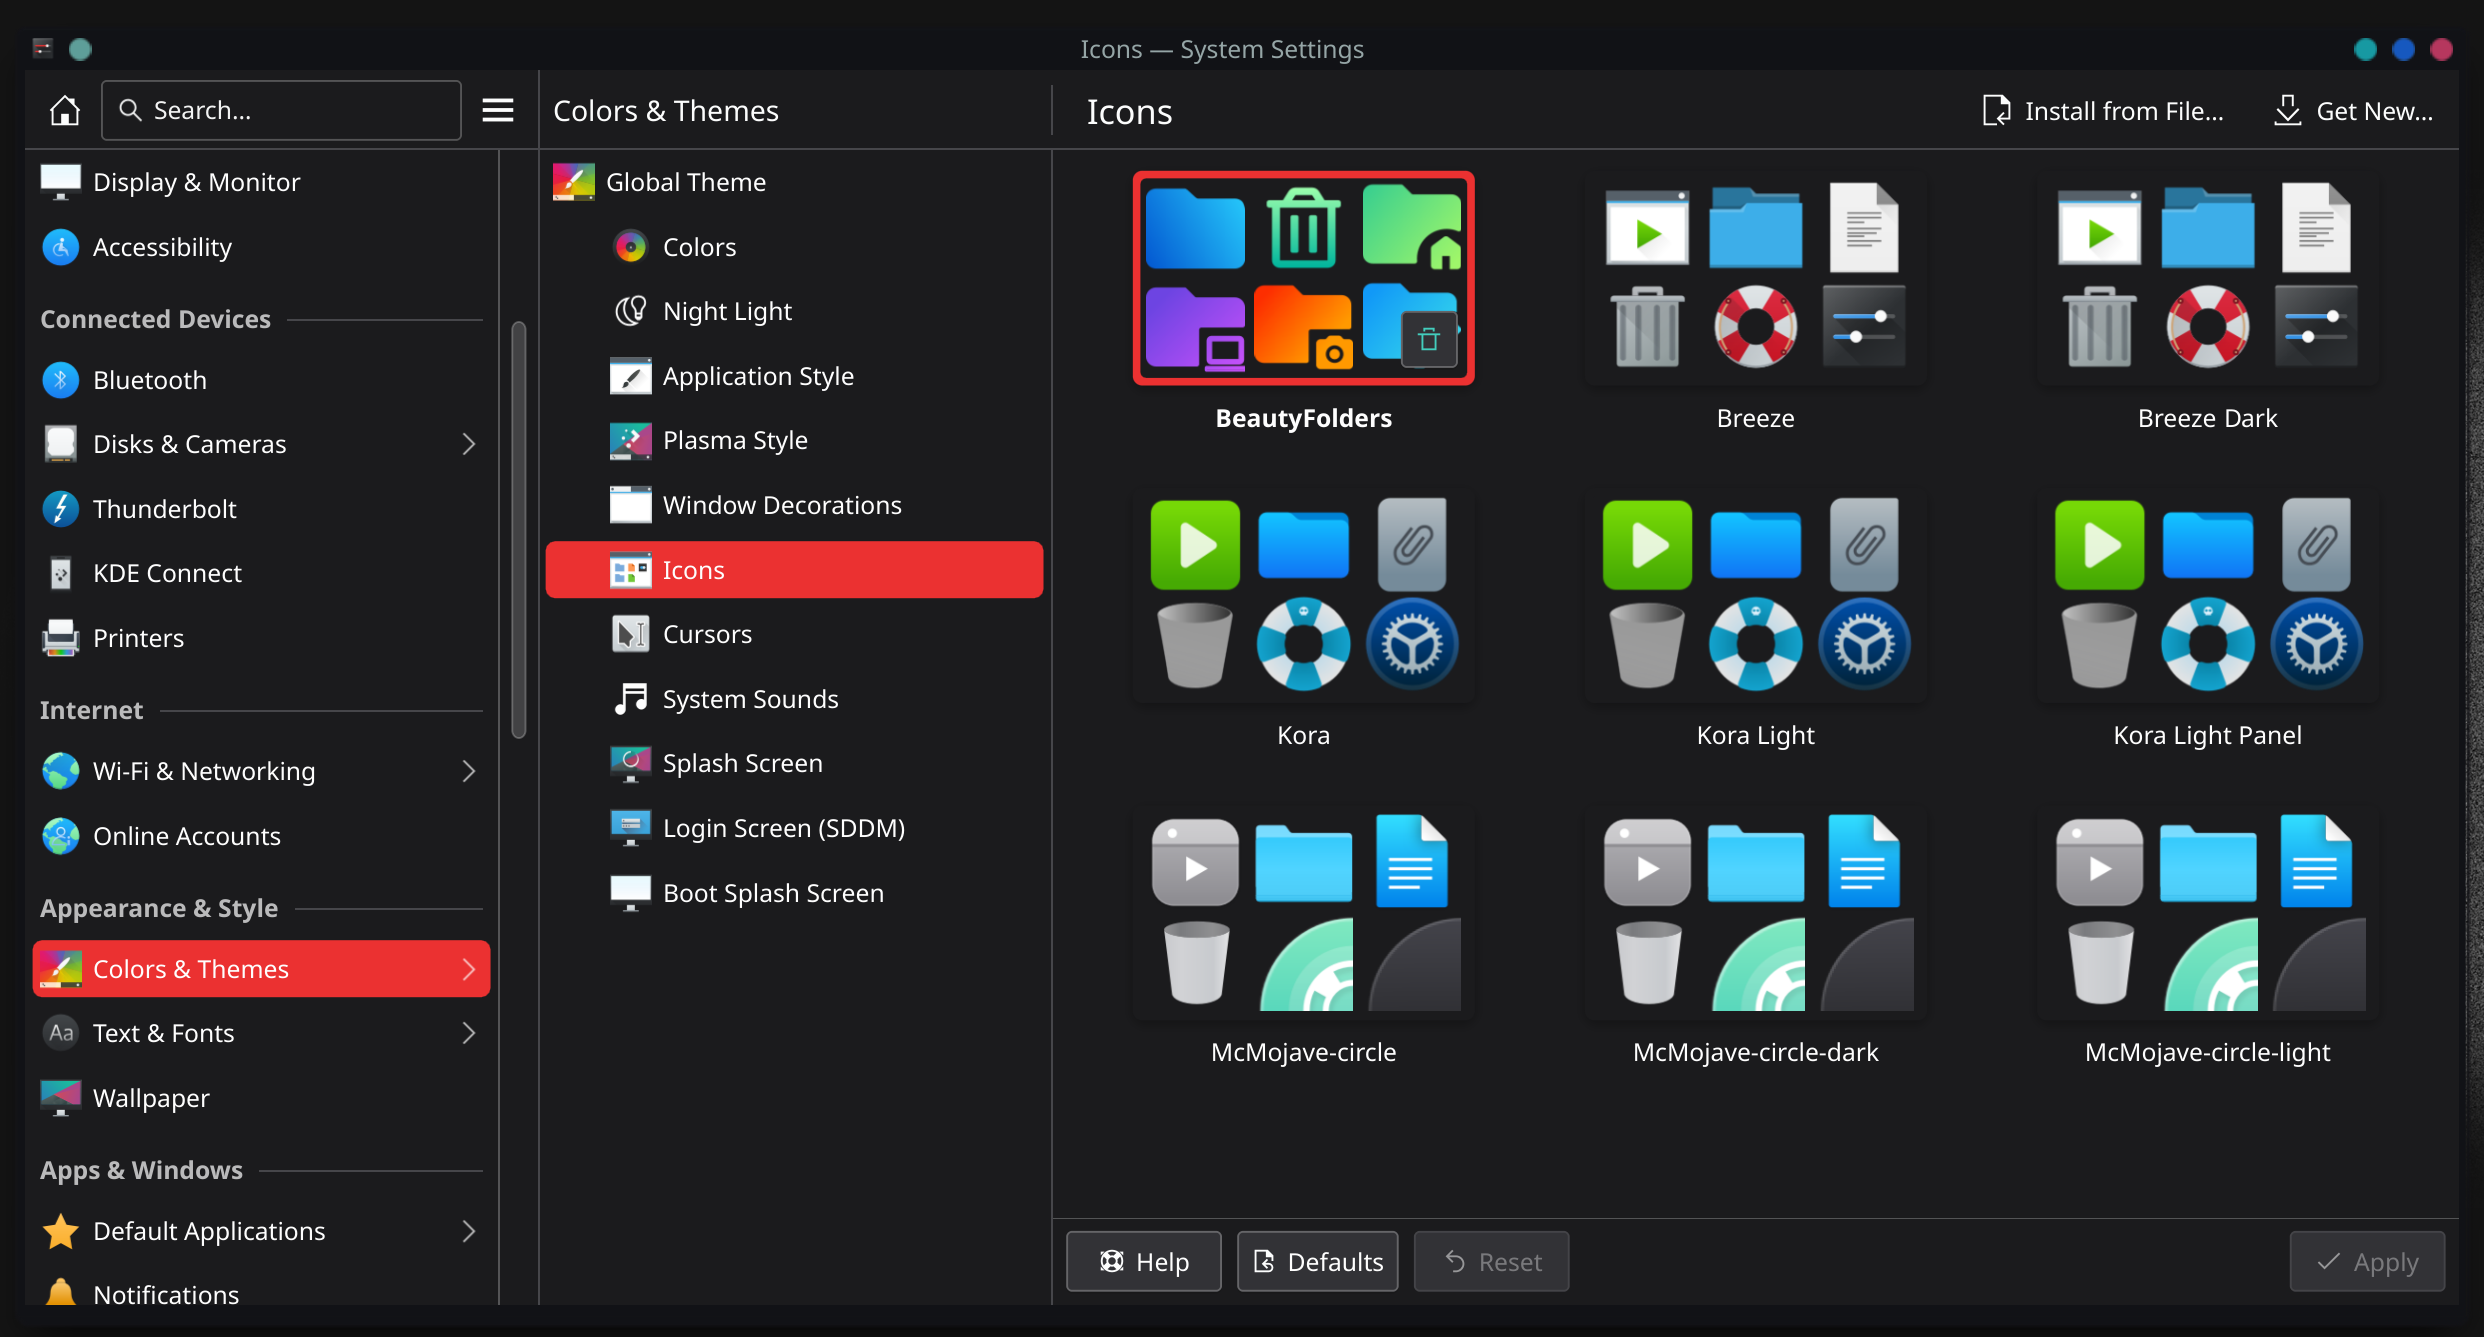
Task: Open Cursors settings
Action: 707,633
